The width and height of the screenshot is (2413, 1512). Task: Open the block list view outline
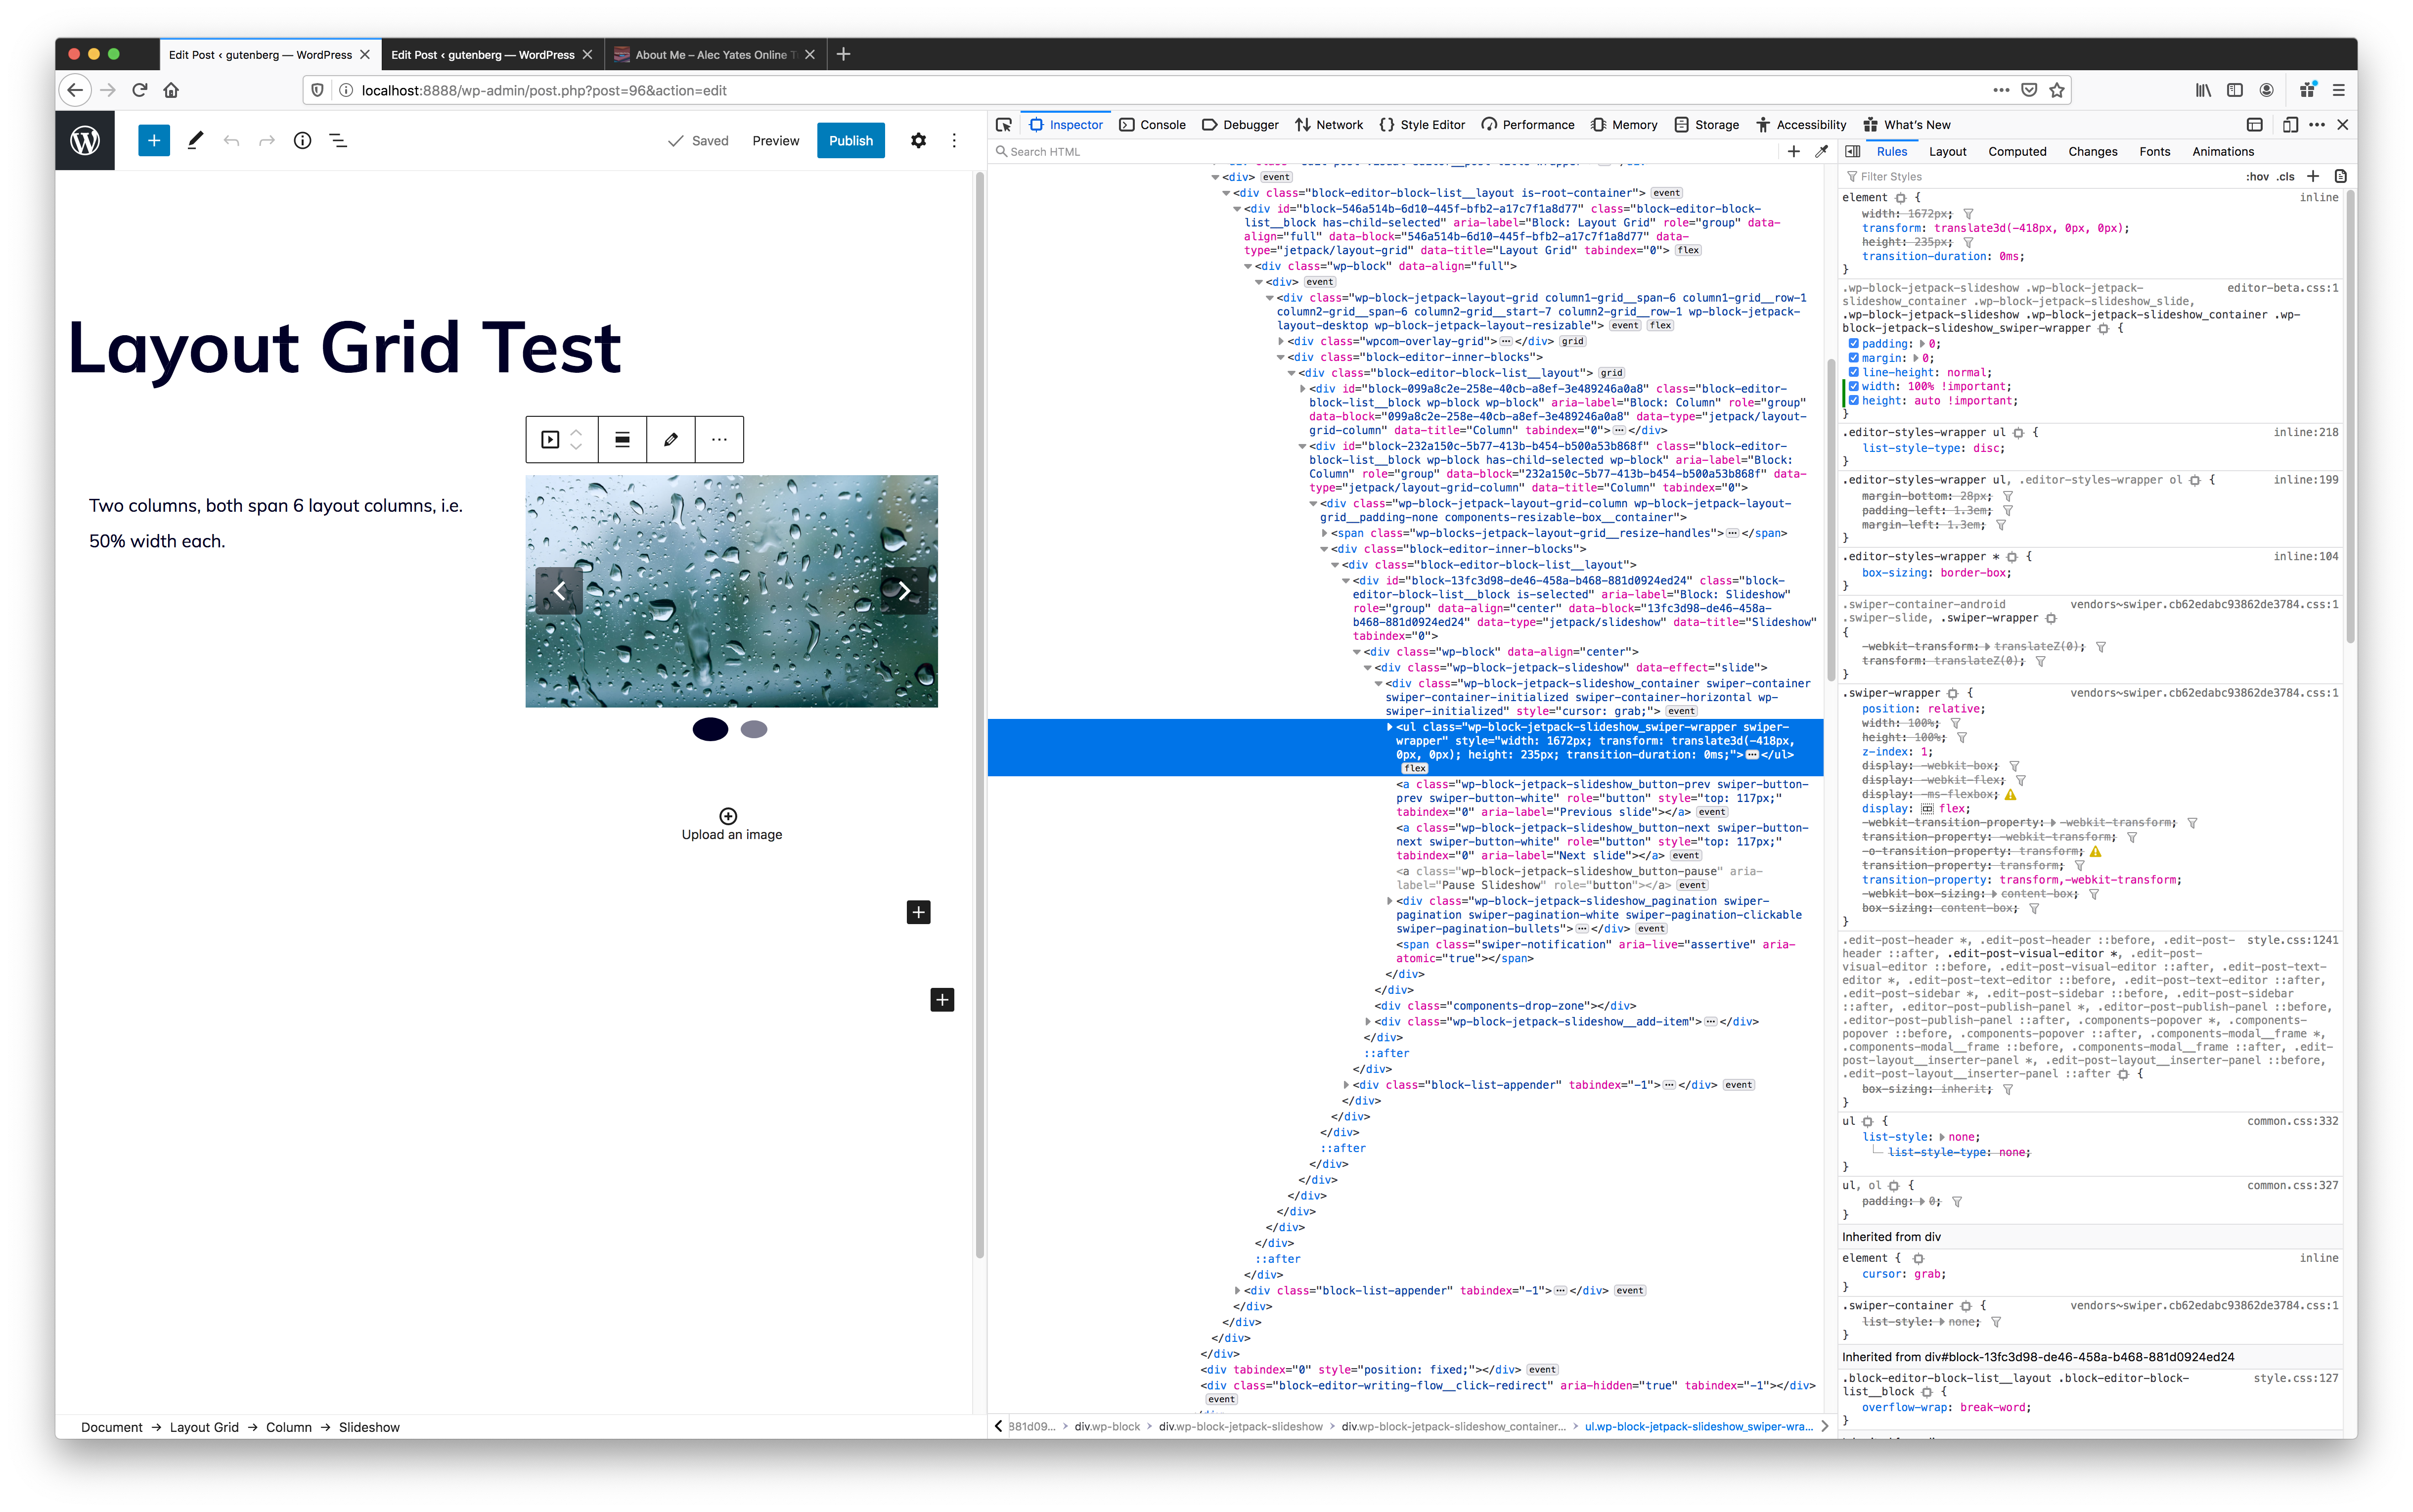coord(339,141)
